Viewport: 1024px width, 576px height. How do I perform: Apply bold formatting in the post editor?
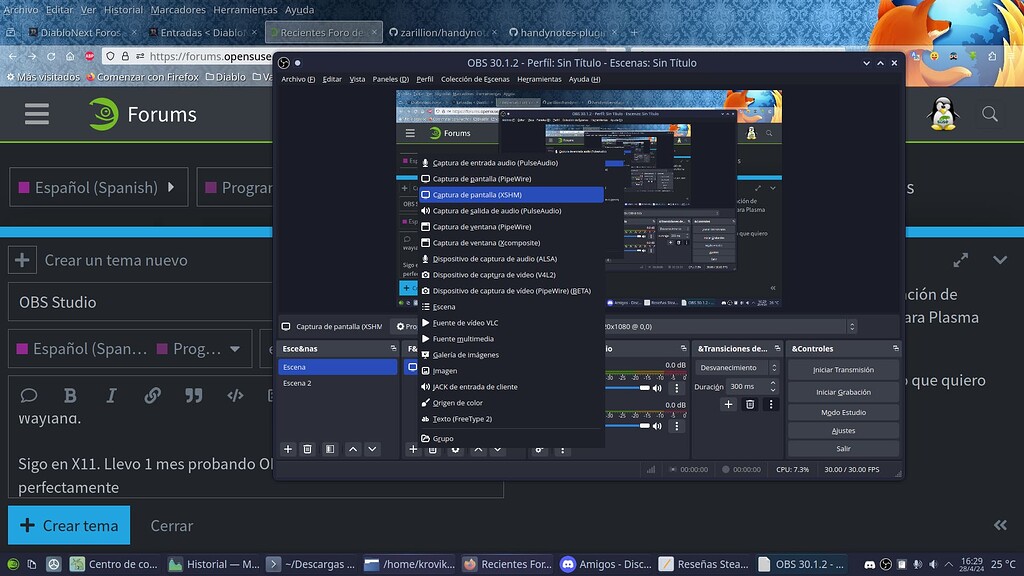point(68,395)
